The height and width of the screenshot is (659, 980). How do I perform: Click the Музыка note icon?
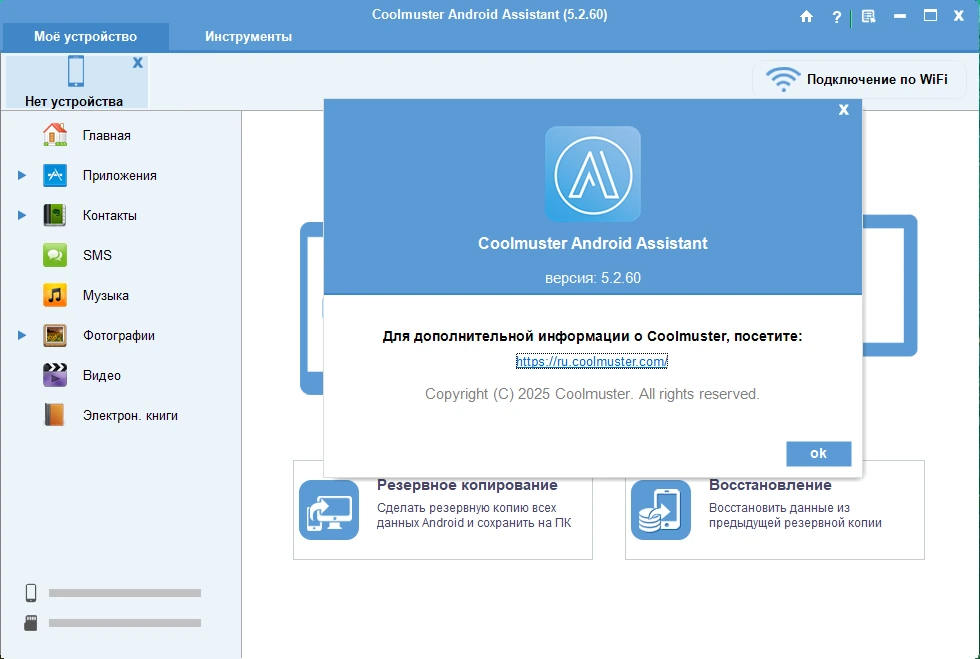click(x=55, y=295)
